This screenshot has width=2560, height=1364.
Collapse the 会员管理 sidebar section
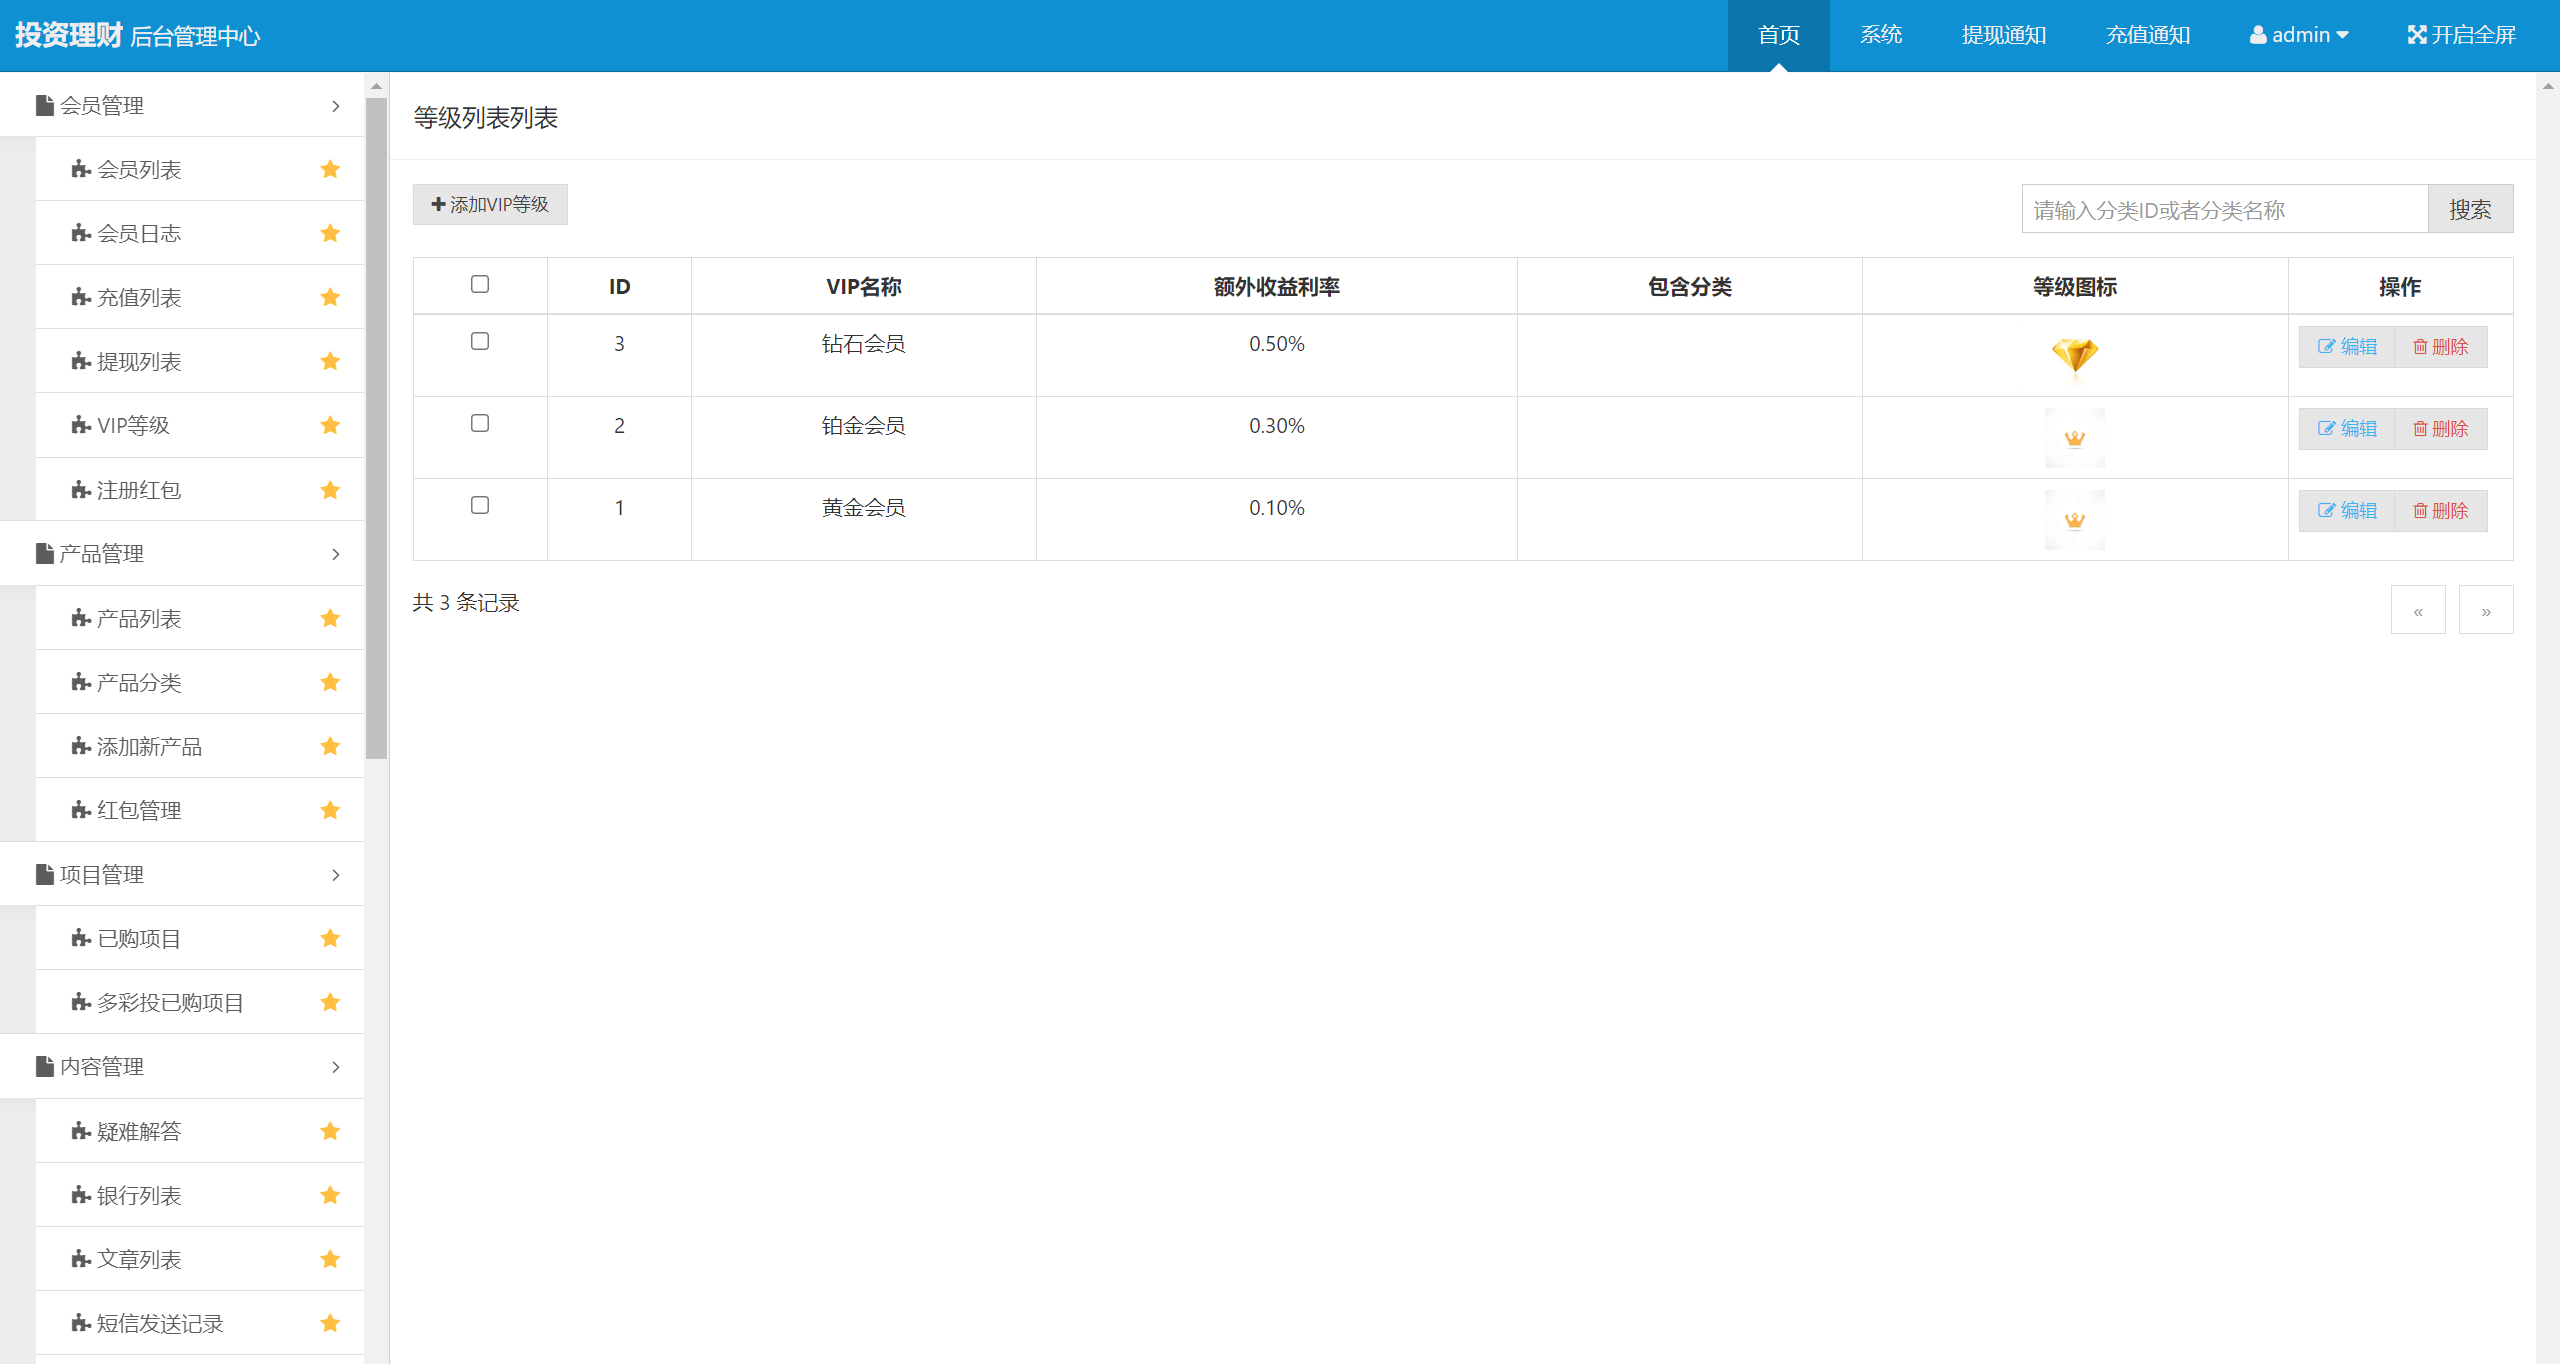[x=335, y=106]
